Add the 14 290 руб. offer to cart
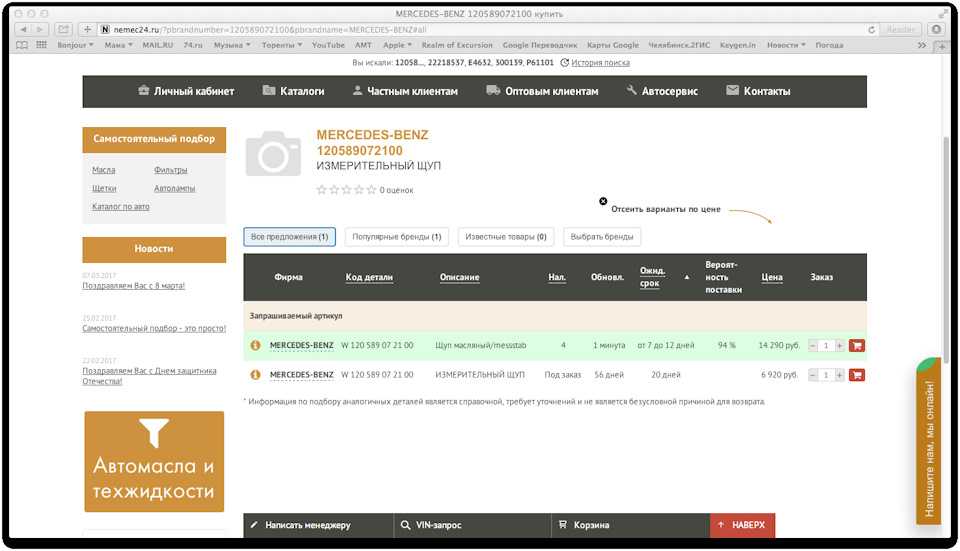This screenshot has height=551, width=960. (x=856, y=346)
